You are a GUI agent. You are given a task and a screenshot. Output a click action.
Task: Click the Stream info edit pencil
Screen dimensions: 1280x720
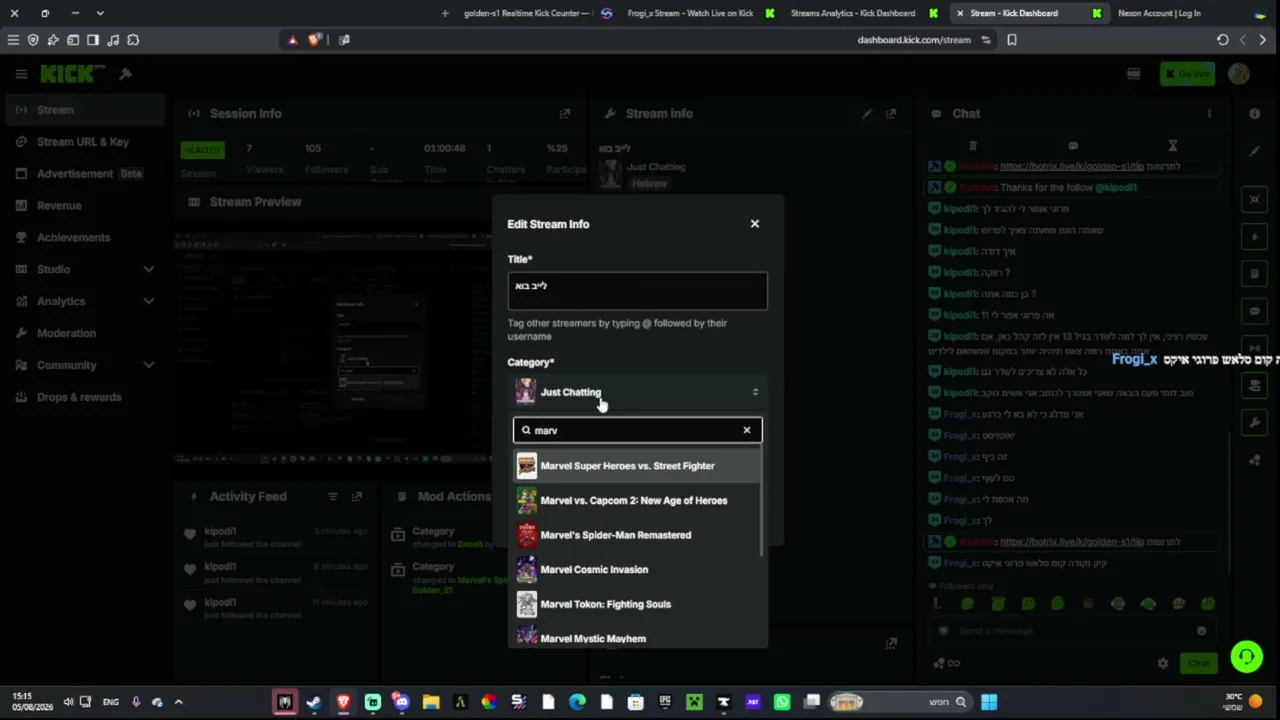point(867,114)
